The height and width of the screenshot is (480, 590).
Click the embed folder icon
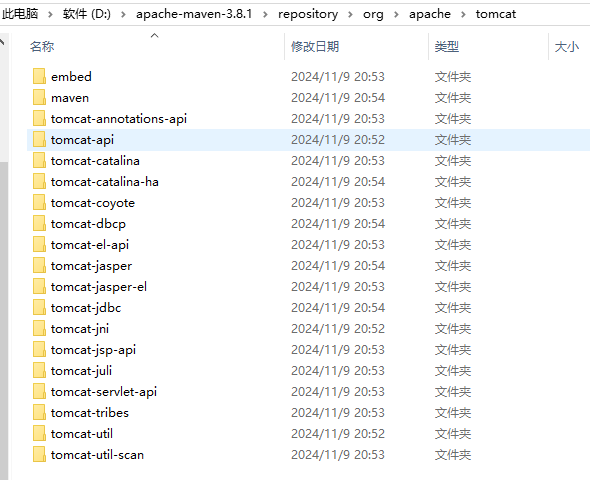tap(39, 76)
